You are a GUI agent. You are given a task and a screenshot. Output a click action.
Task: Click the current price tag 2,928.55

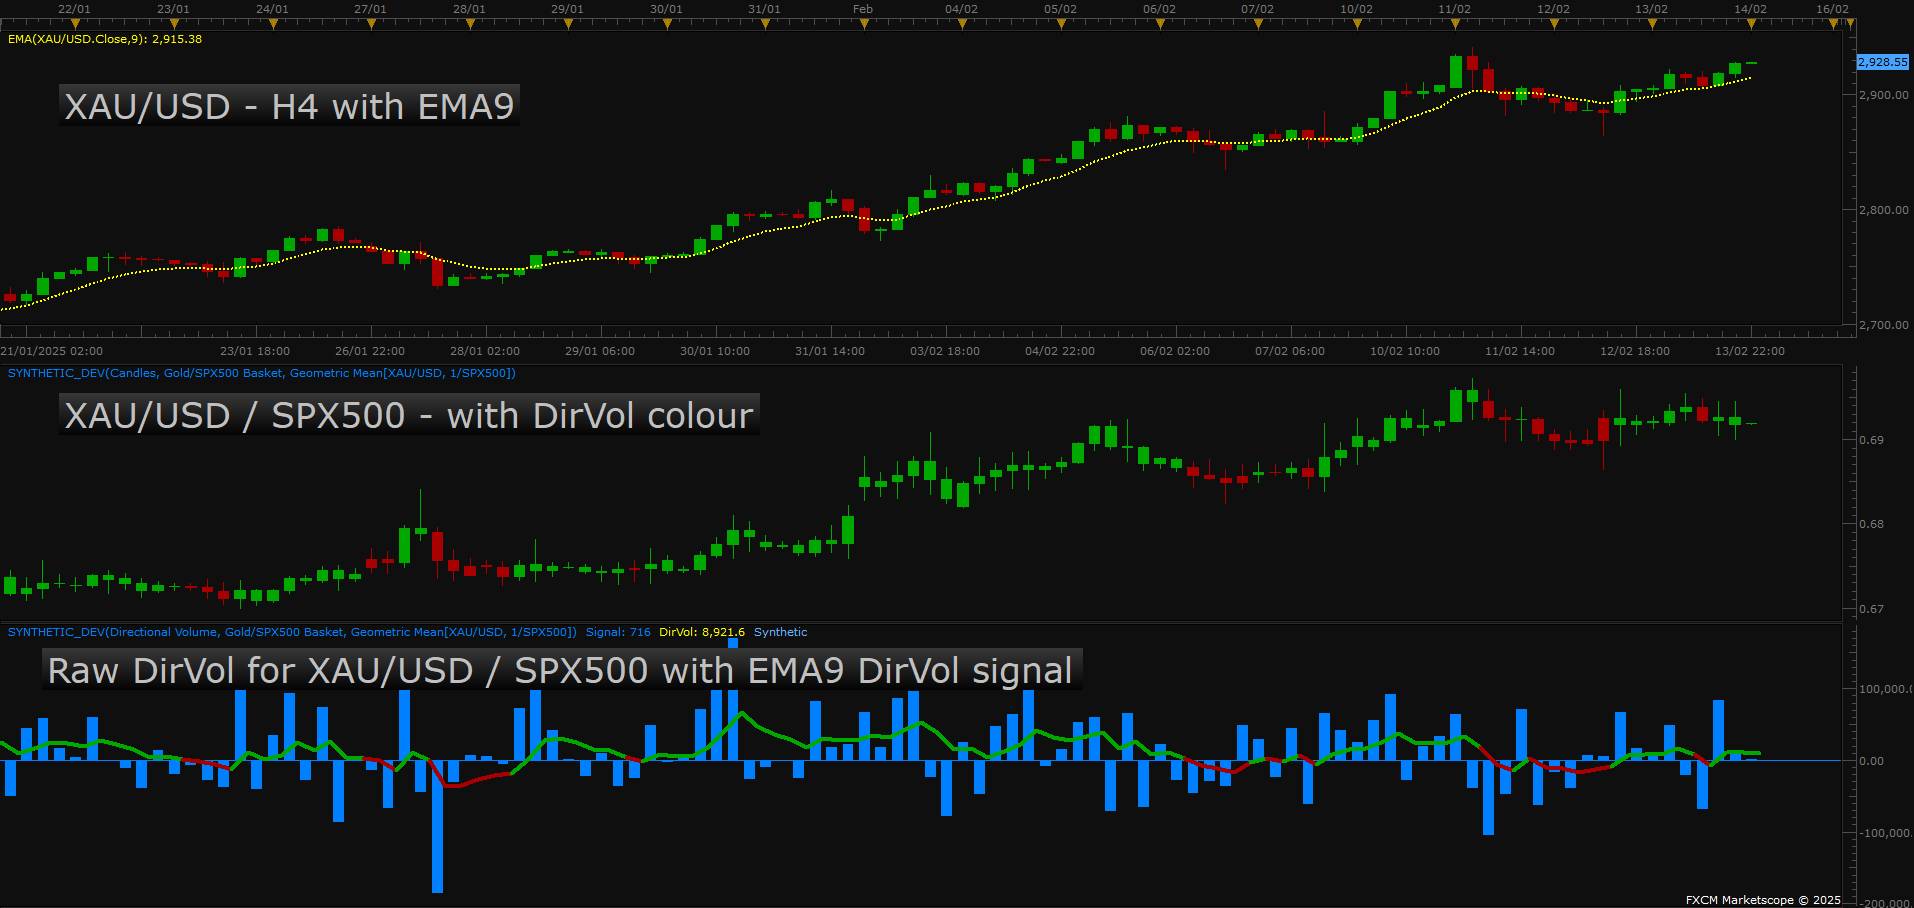click(x=1883, y=62)
